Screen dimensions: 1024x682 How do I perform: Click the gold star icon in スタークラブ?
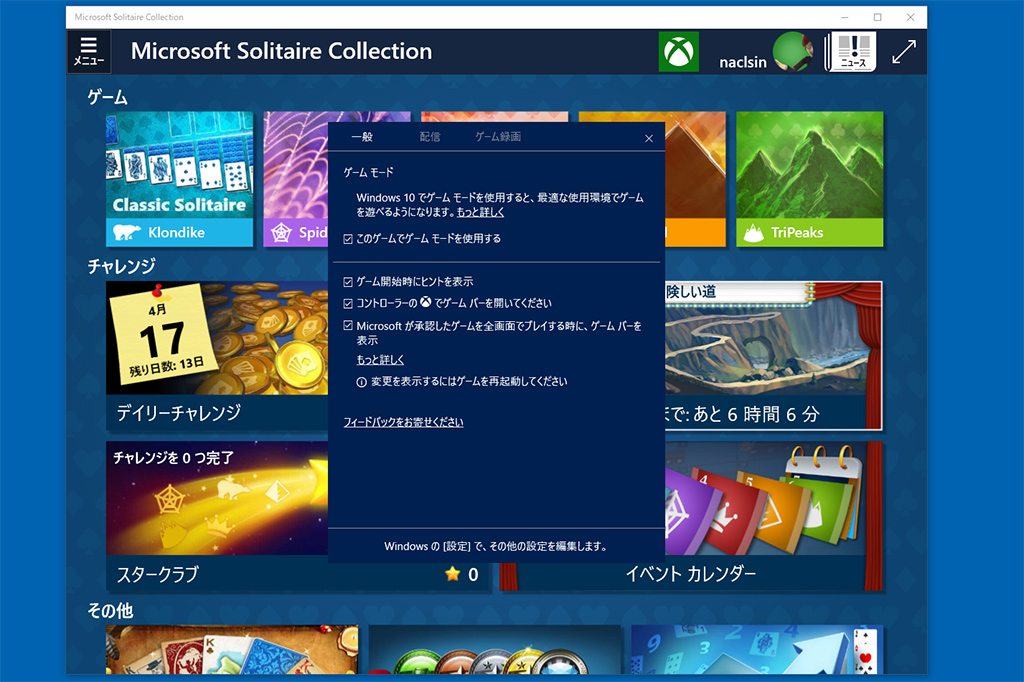(x=452, y=574)
